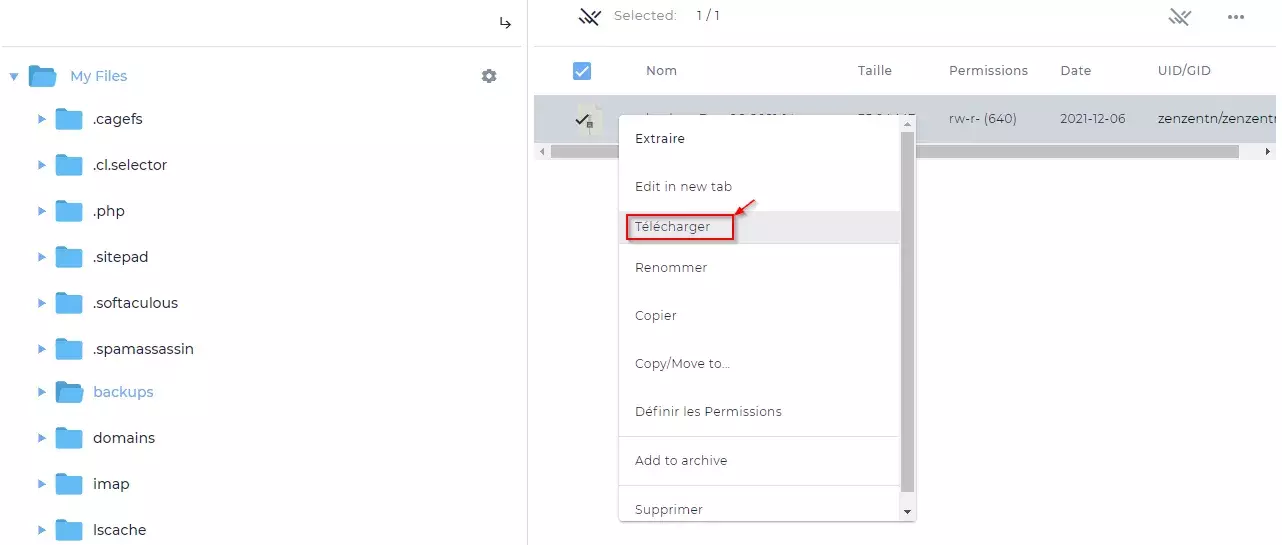Toggle the select-all checkbox in header
1282x545 pixels.
pos(582,71)
